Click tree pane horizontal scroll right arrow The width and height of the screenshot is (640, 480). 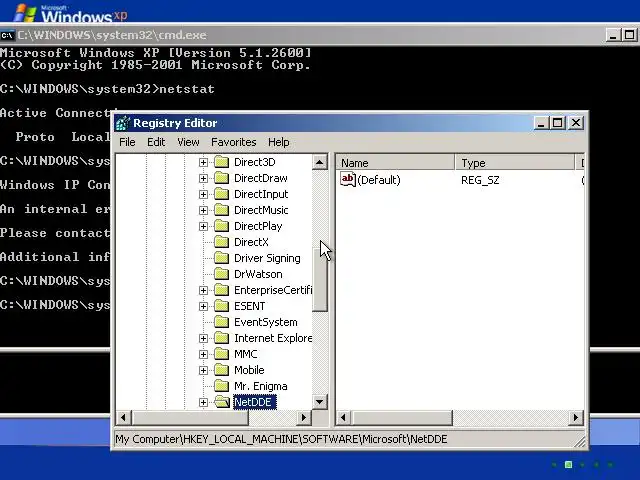[303, 418]
